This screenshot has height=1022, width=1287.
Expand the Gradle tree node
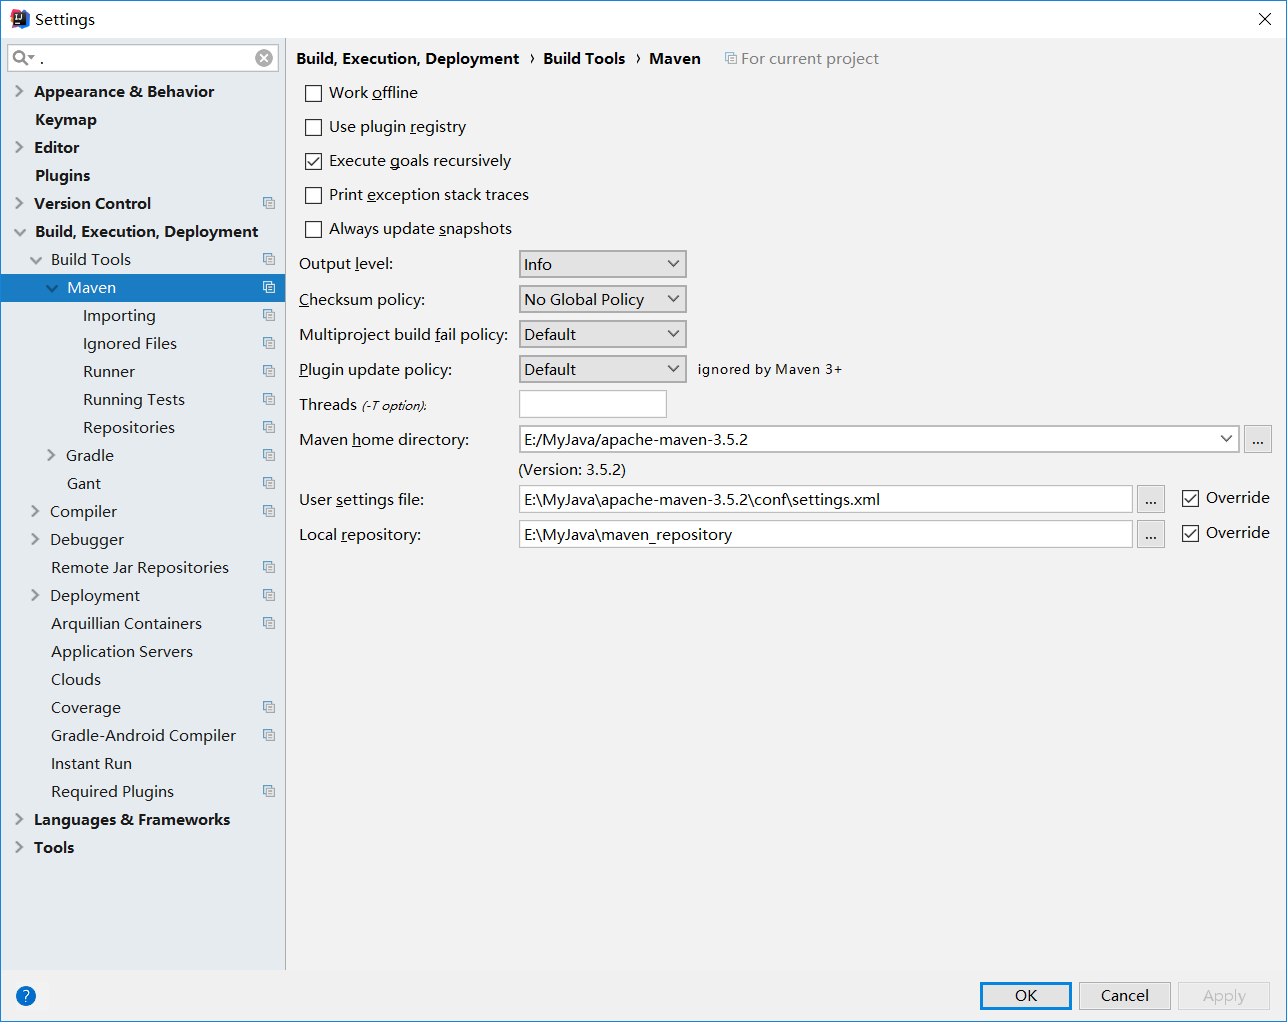click(51, 455)
